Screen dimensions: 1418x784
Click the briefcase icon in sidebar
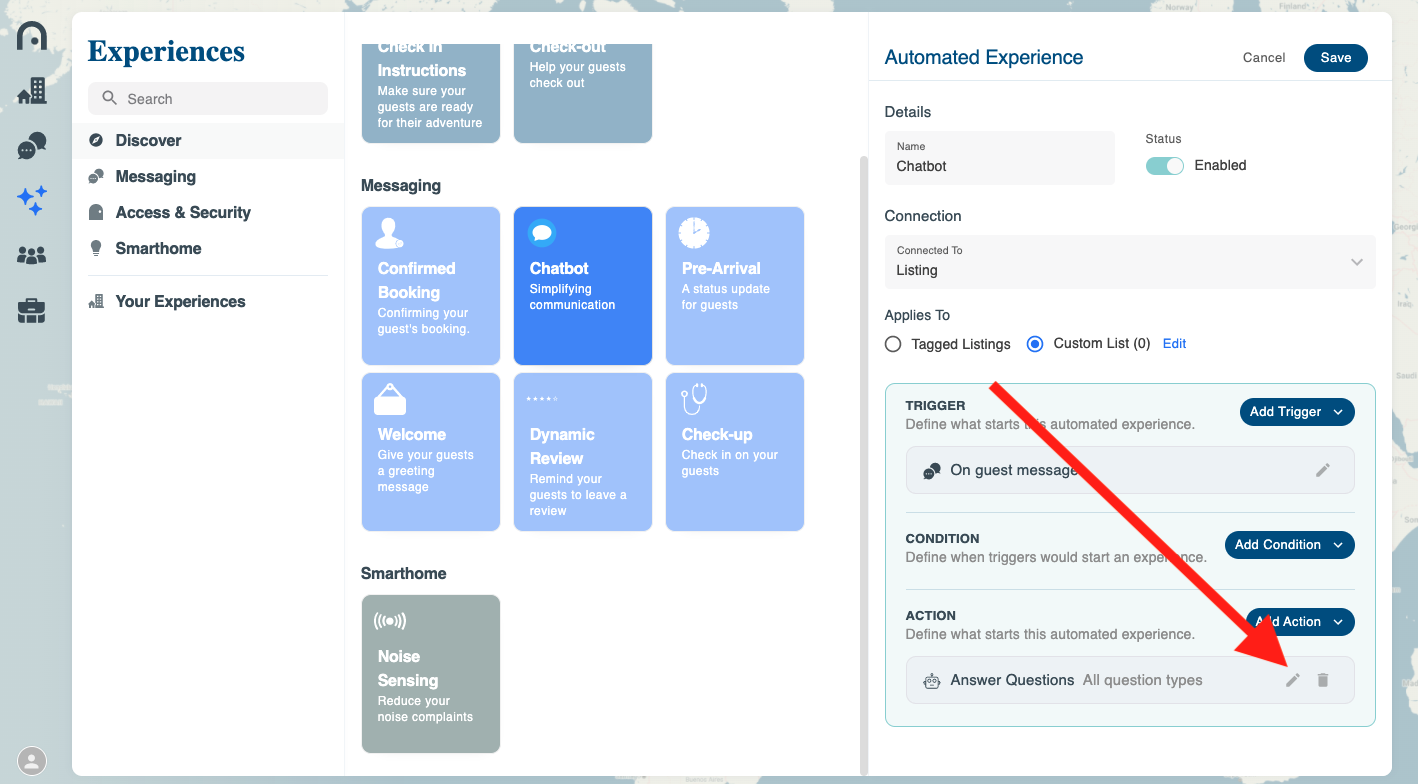tap(32, 311)
